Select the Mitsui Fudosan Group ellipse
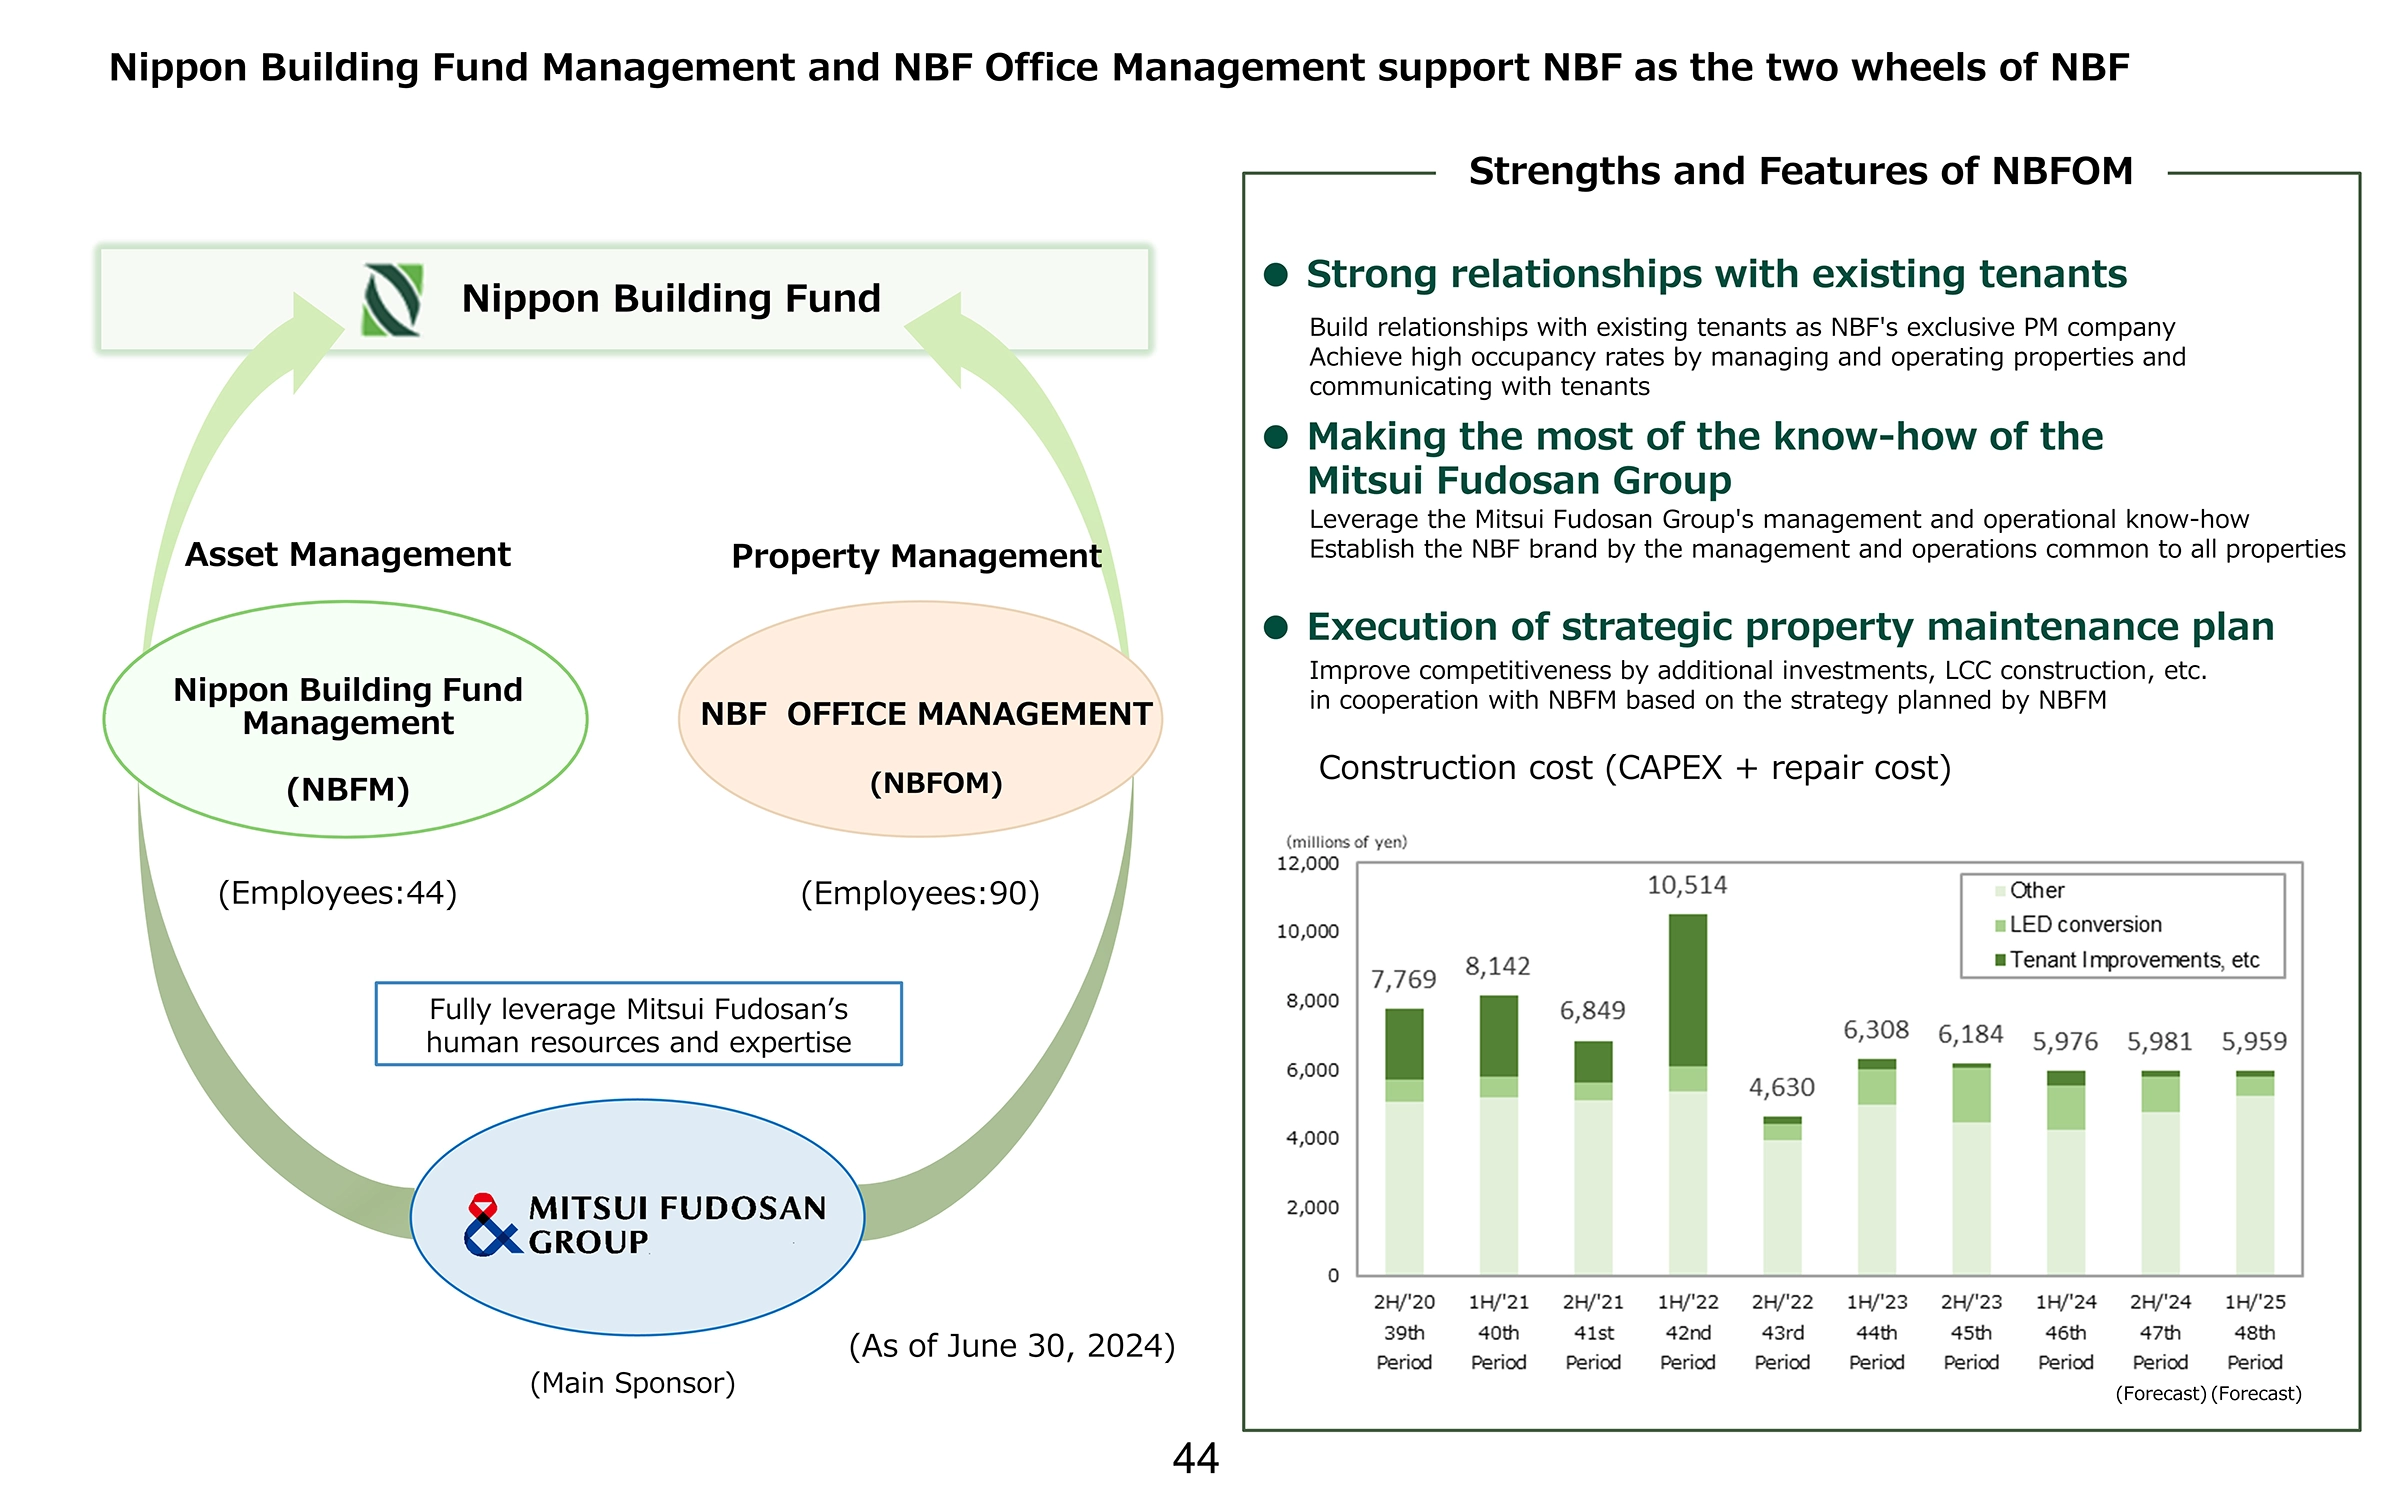The image size is (2400, 1494). (x=637, y=1217)
